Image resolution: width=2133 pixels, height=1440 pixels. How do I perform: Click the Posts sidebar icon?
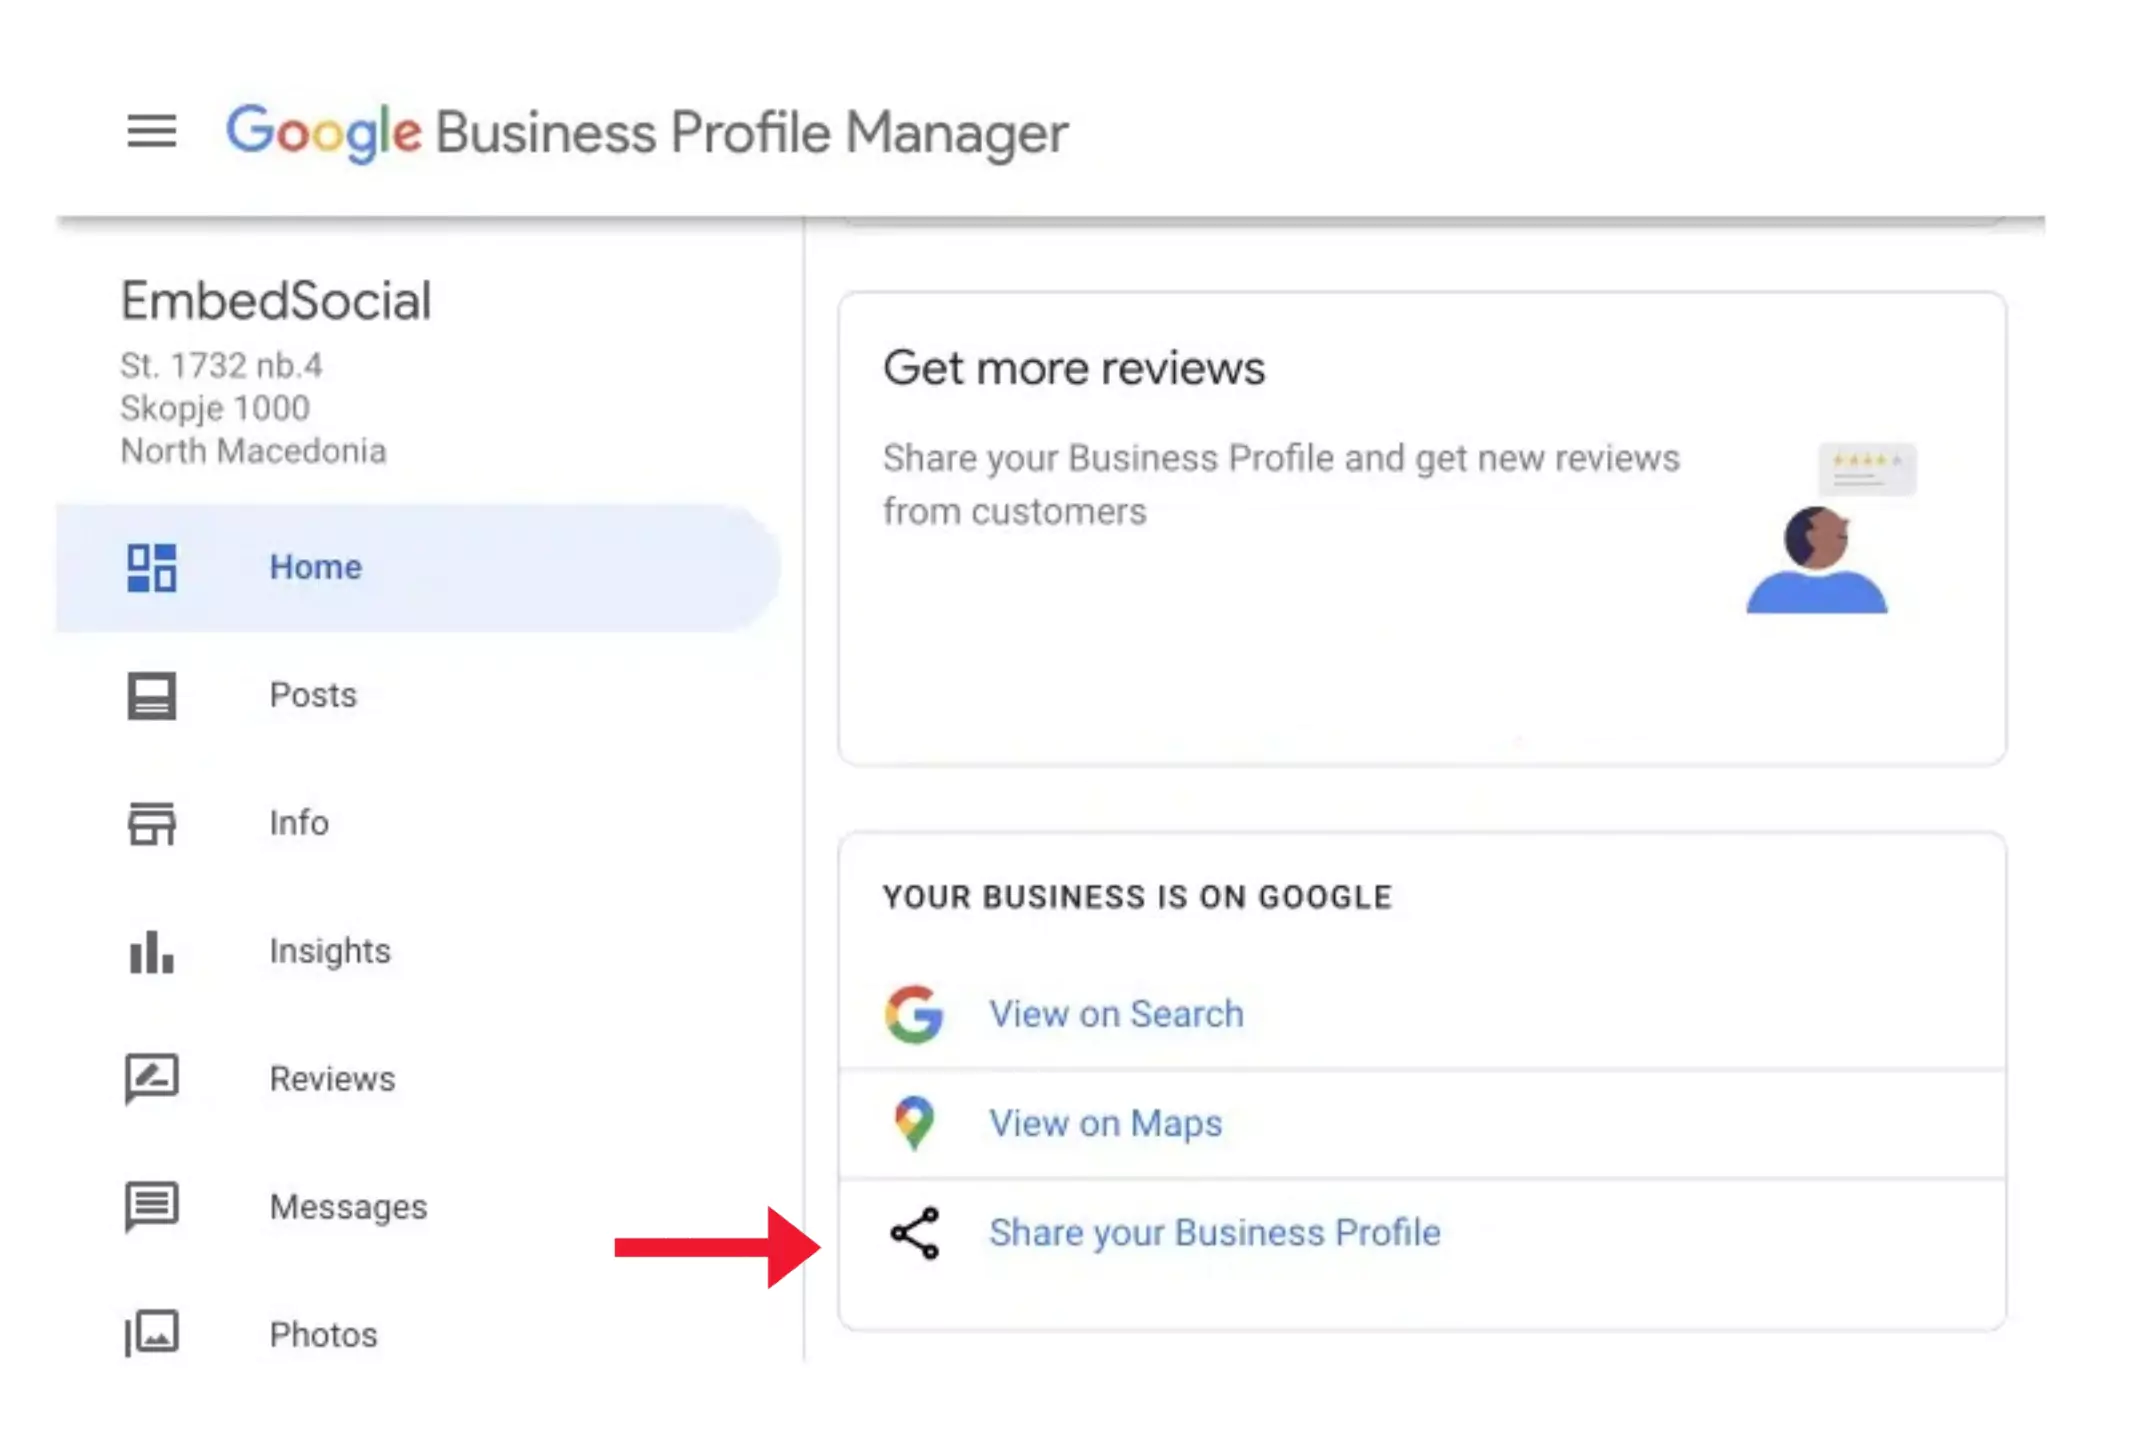point(151,695)
